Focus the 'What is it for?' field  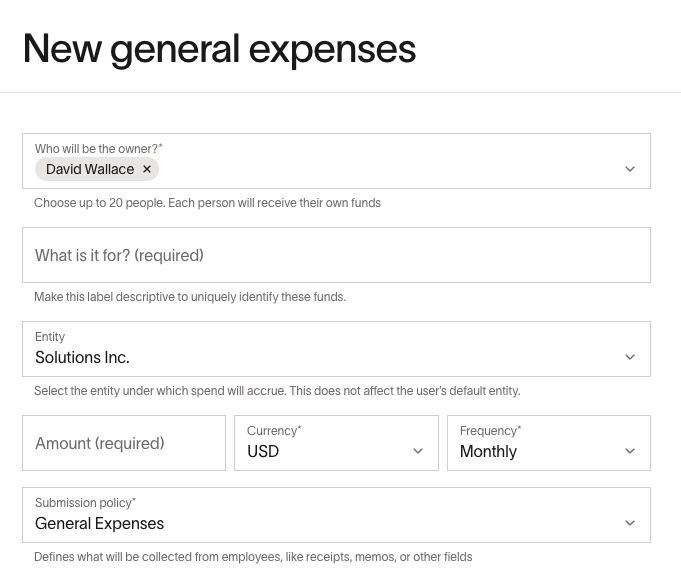tap(336, 255)
